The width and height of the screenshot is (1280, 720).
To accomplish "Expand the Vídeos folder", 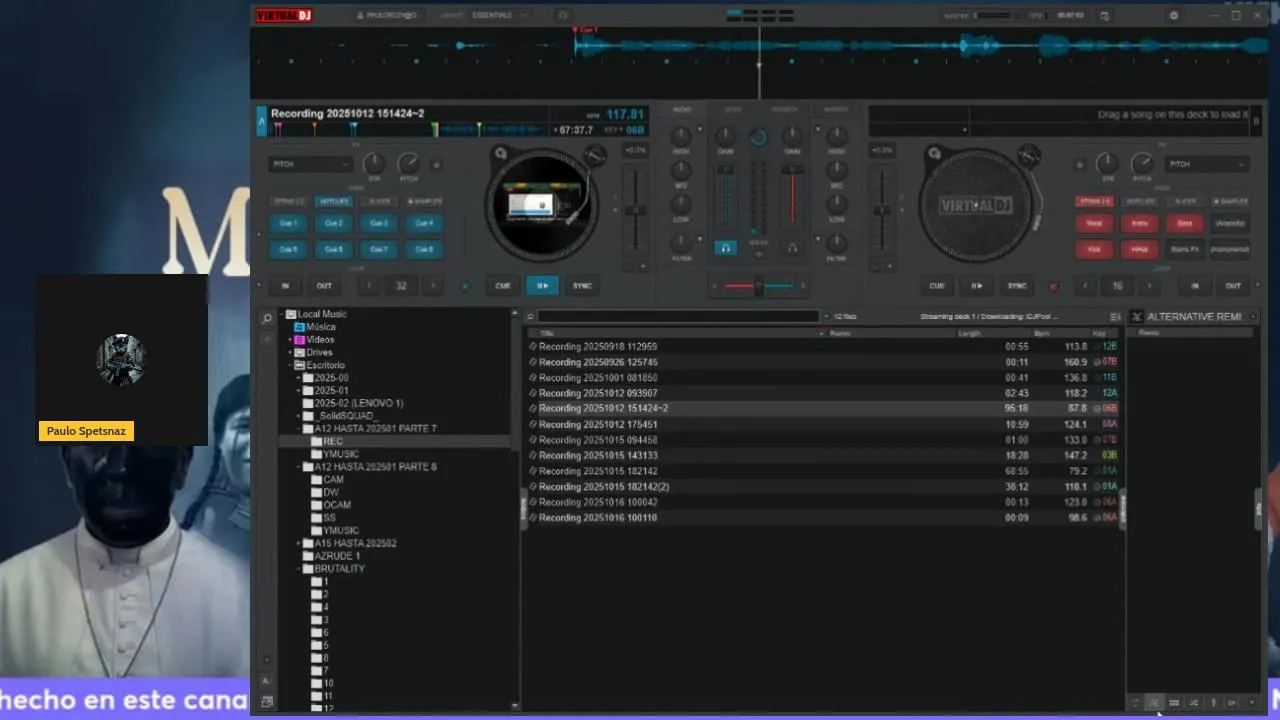I will 290,340.
